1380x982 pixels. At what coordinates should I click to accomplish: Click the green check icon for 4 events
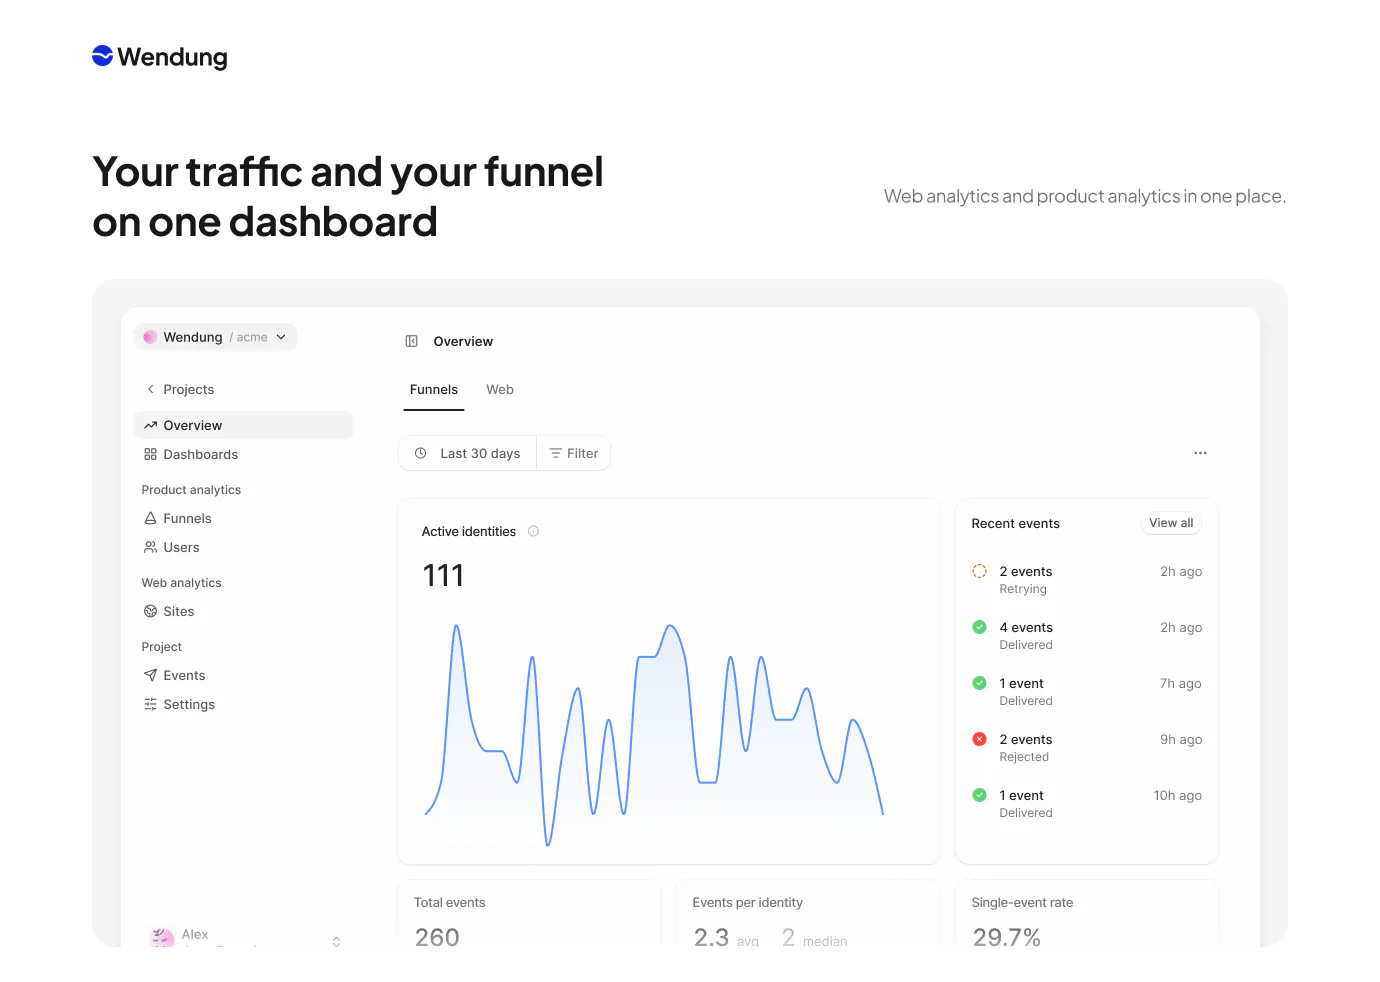979,627
